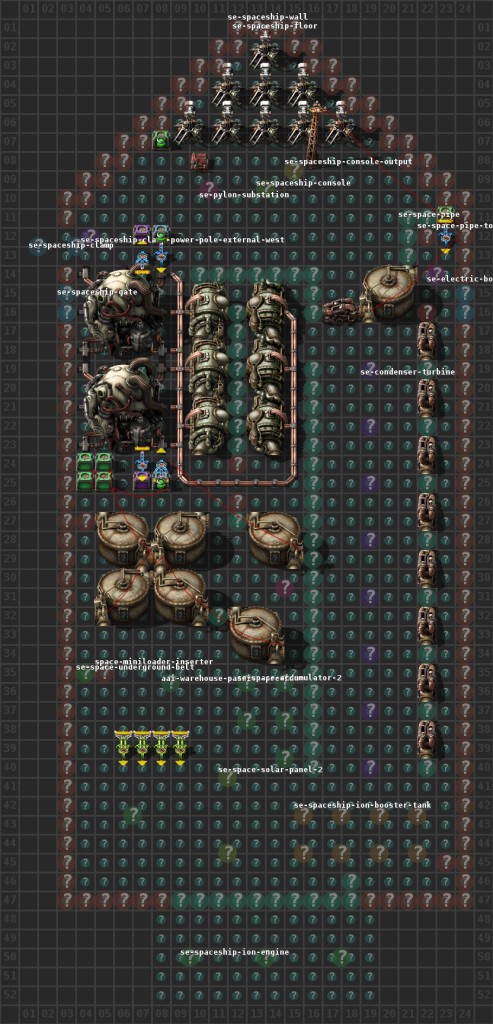Screen dimensions: 493x1024
Task: Click row number 47 in left ruler
Action: (10, 899)
